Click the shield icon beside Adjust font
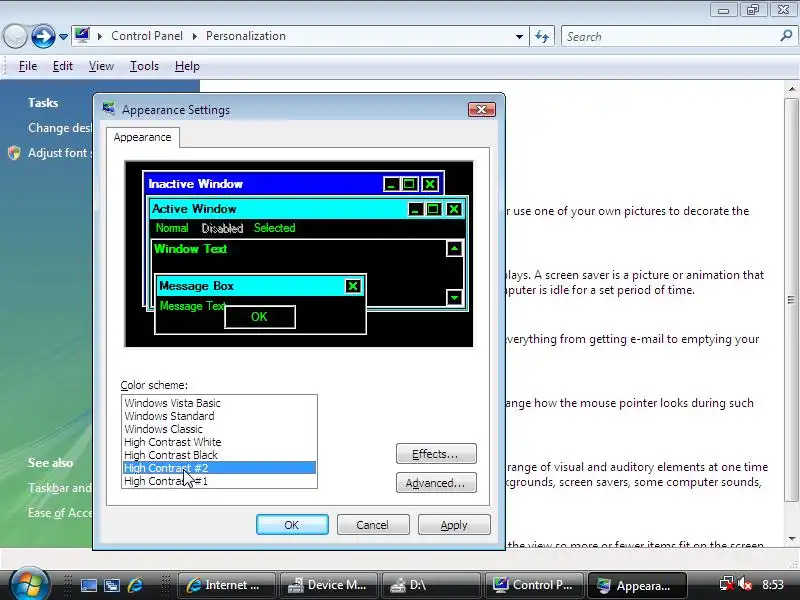This screenshot has height=600, width=800. pos(14,153)
